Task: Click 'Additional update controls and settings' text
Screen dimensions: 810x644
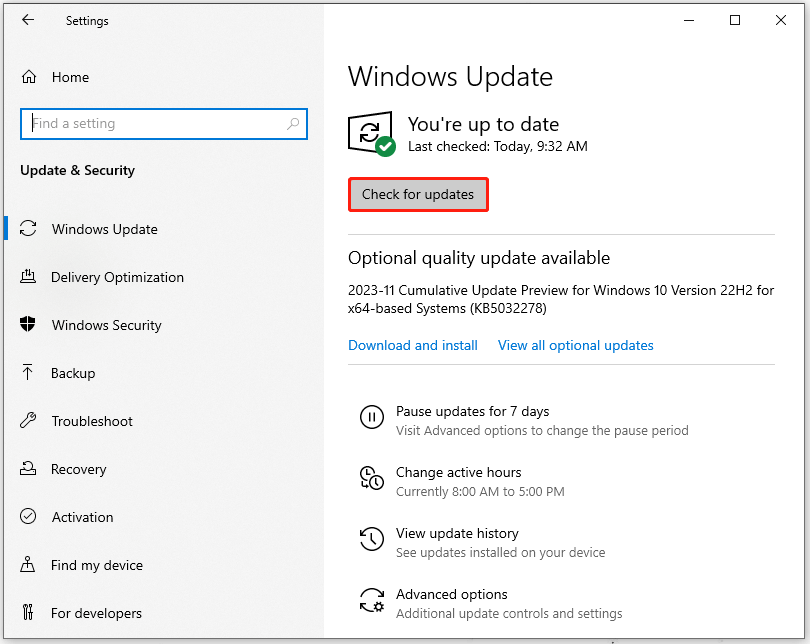Action: [x=509, y=613]
